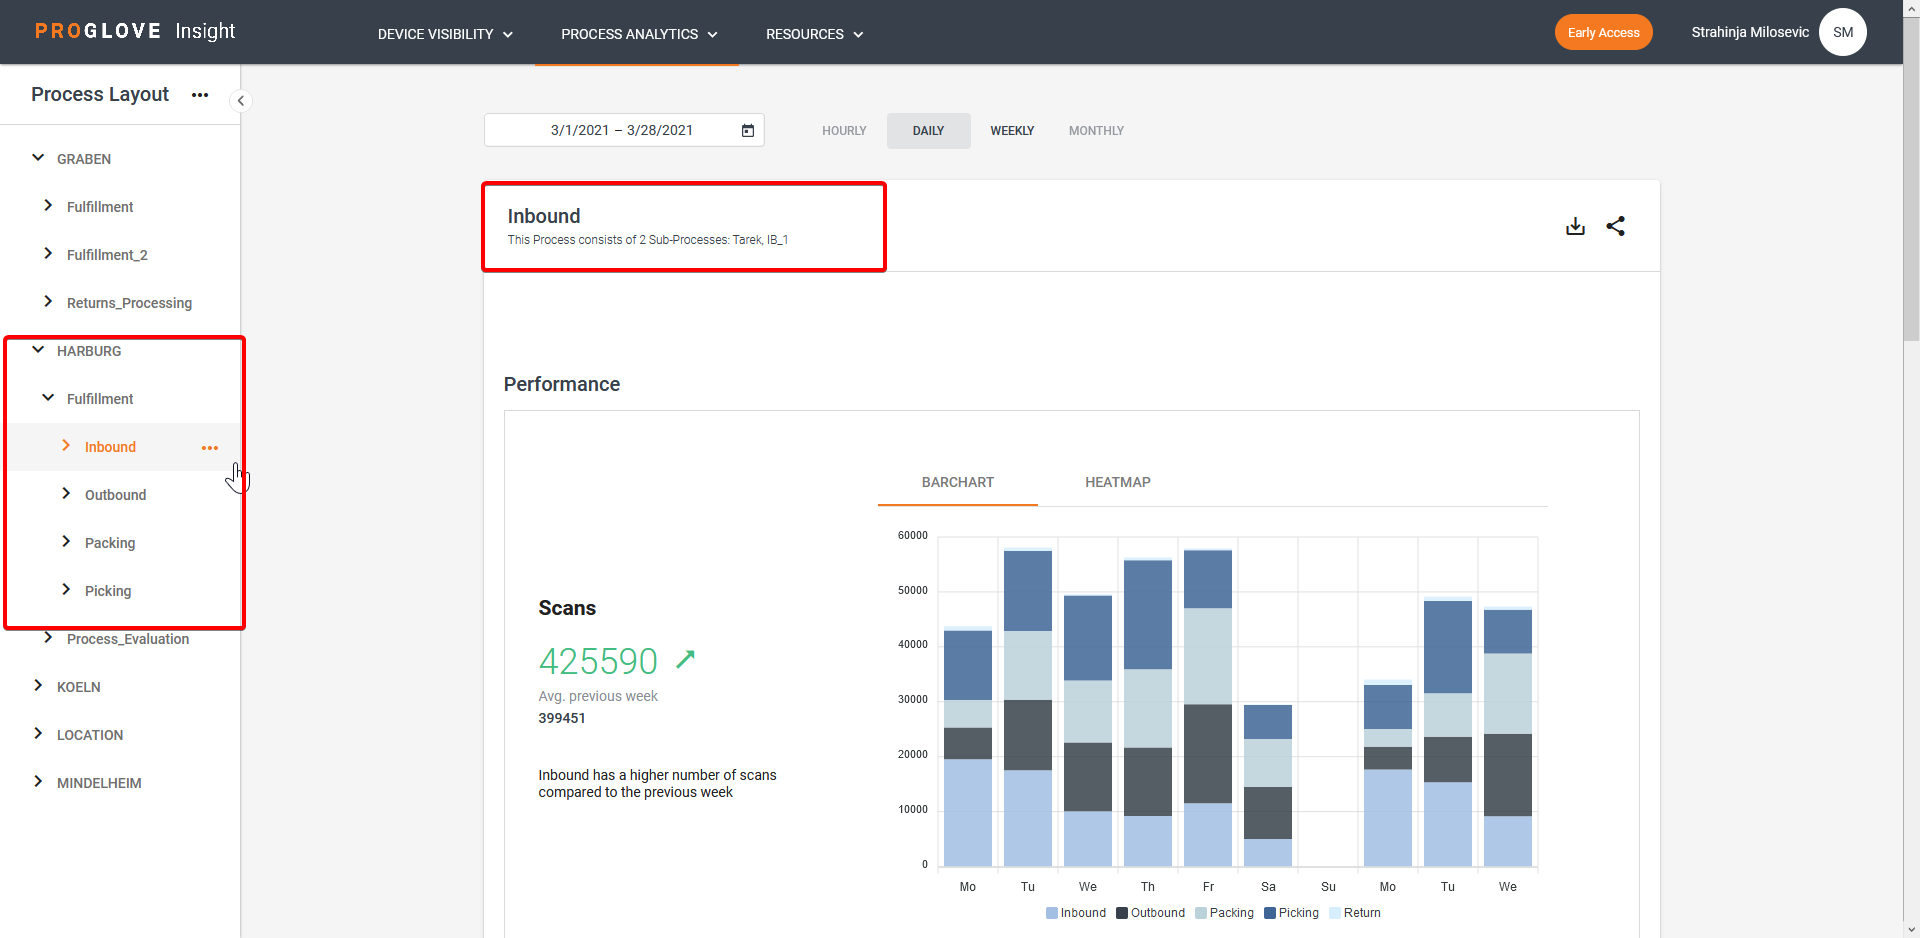Collapse the GRABEN tree node
This screenshot has width=1920, height=938.
point(38,158)
